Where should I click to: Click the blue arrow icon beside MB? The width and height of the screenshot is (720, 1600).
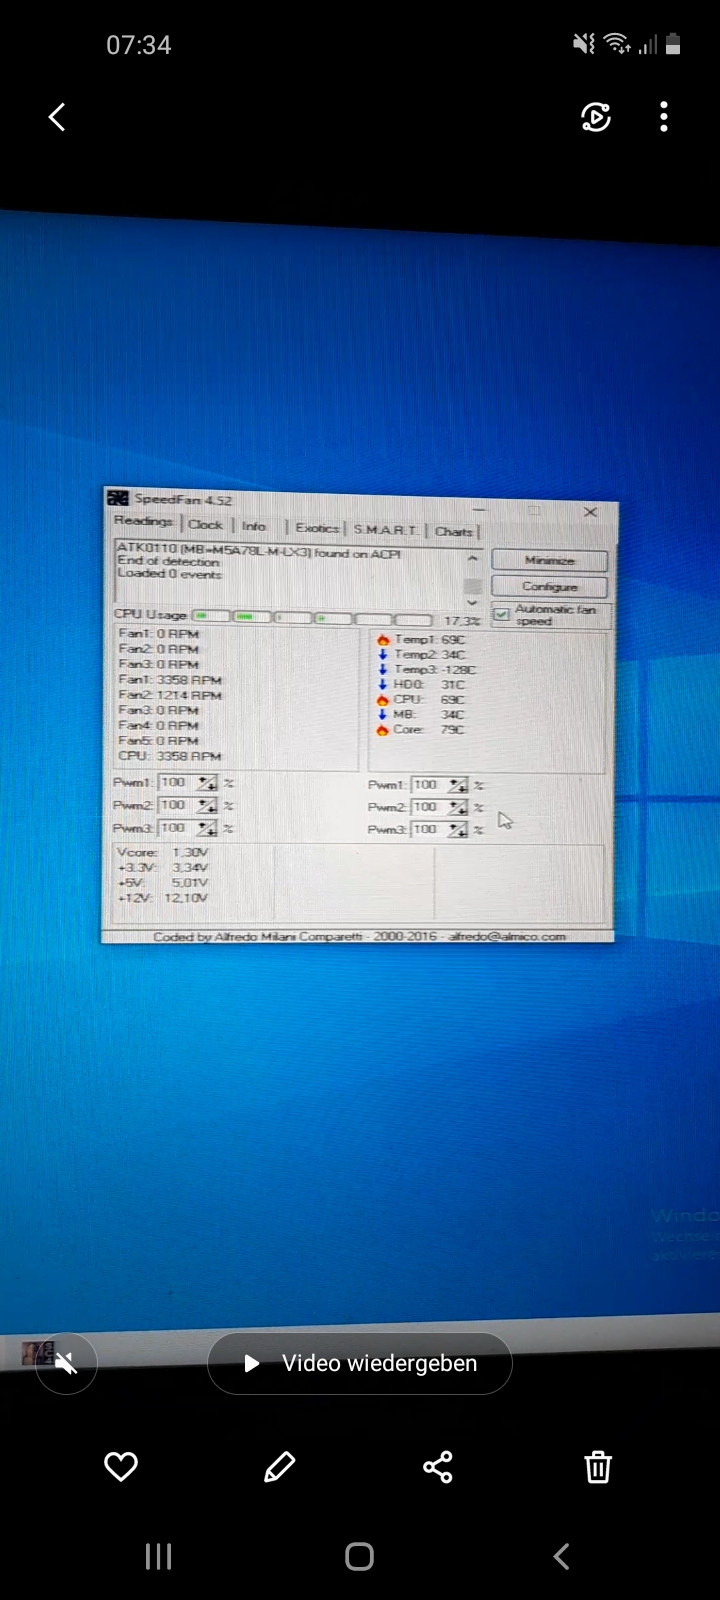[382, 714]
